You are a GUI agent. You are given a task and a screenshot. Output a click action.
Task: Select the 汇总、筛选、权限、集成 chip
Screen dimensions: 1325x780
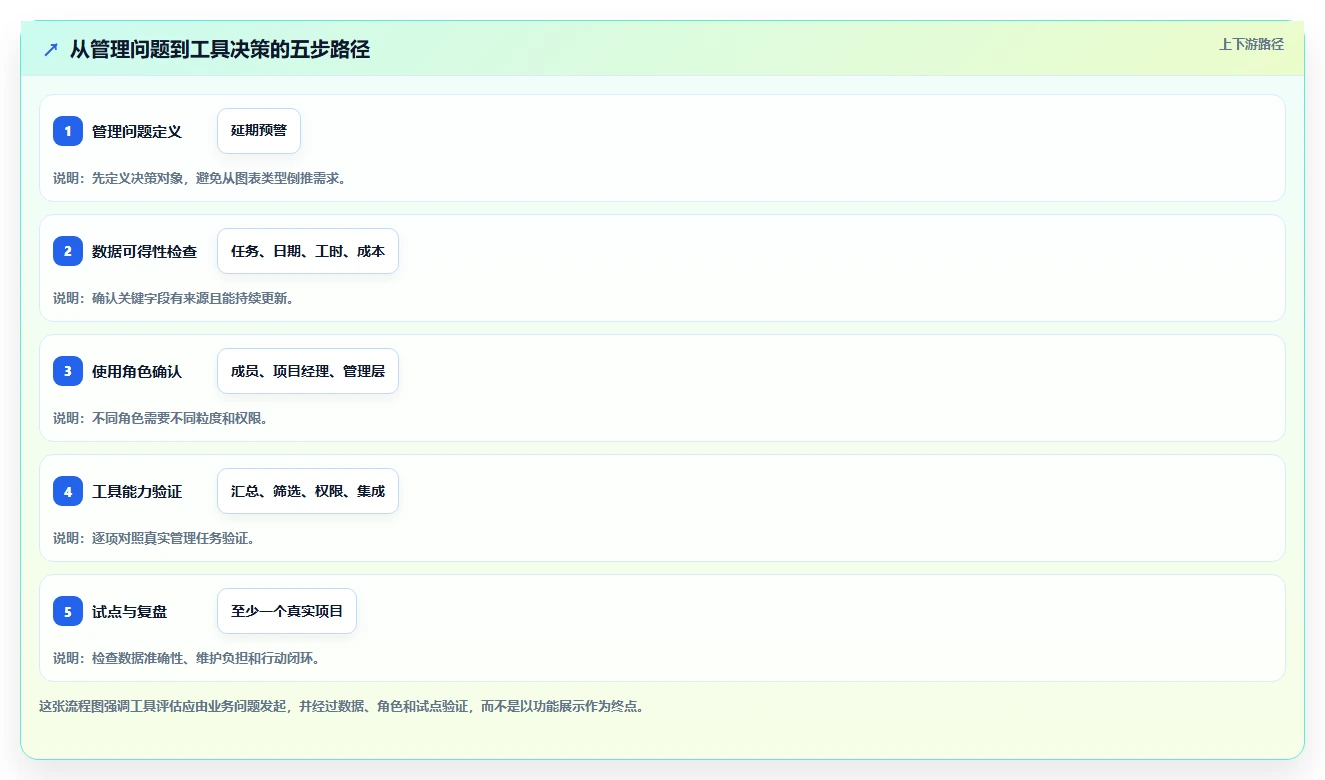click(308, 491)
